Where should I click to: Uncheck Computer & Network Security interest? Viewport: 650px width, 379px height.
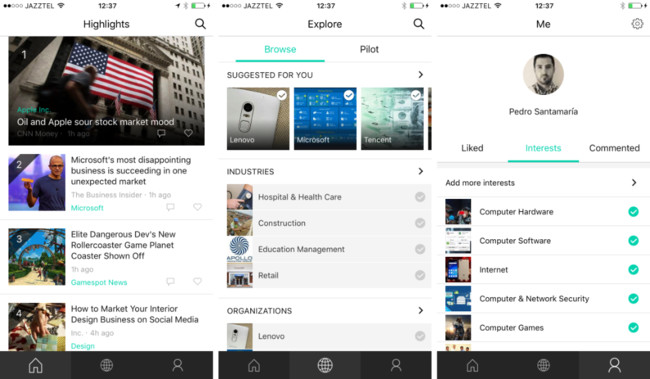[x=633, y=299]
